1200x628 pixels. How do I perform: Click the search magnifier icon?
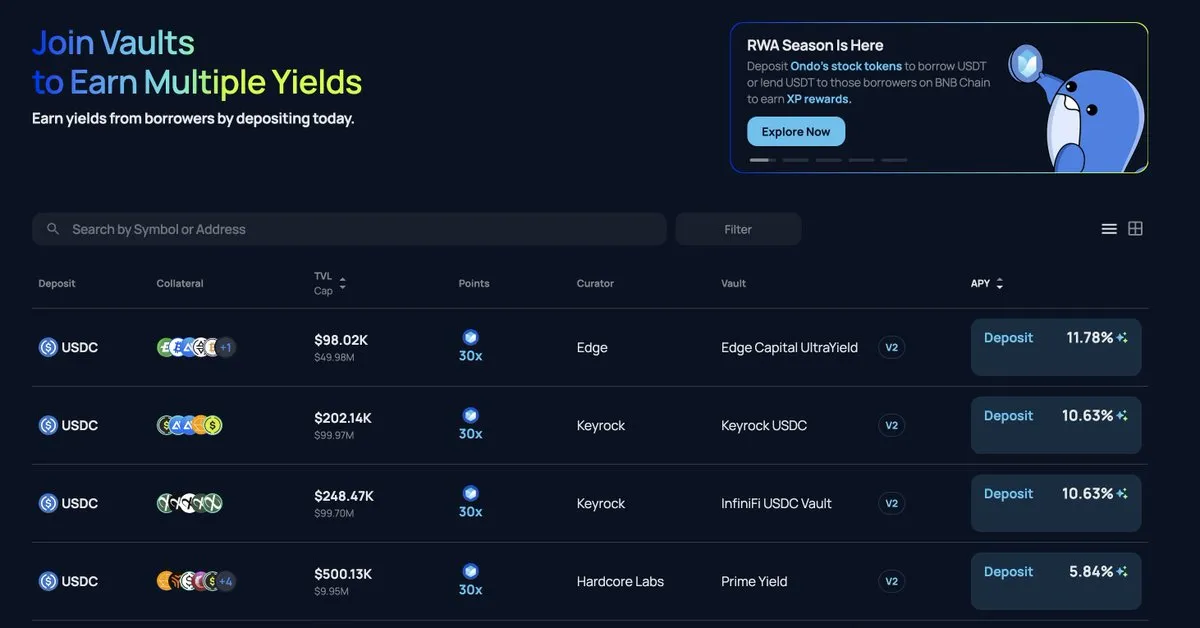pyautogui.click(x=53, y=229)
